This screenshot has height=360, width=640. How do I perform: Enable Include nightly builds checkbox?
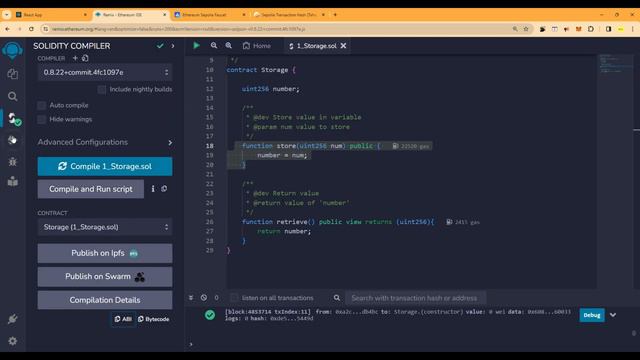click(x=102, y=89)
